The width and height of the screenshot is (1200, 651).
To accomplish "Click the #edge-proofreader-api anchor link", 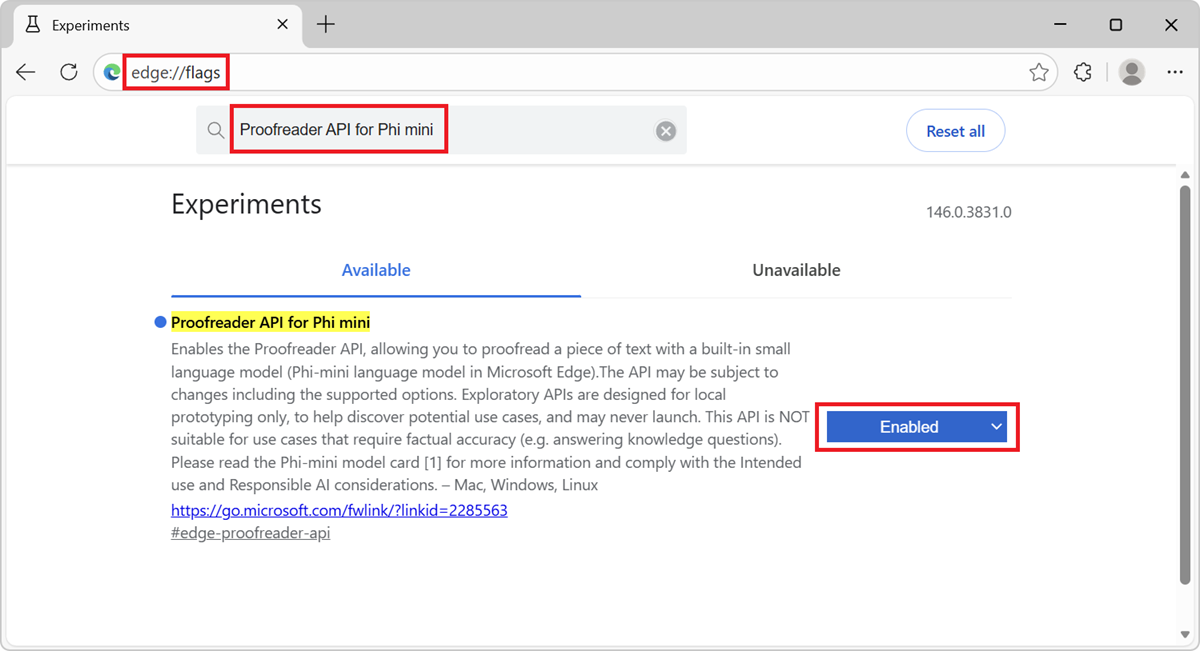I will pos(250,533).
